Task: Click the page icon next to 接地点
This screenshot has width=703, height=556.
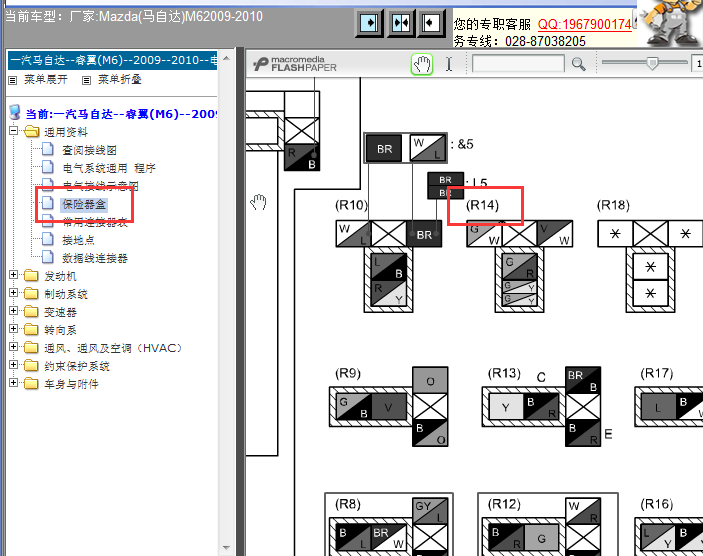Action: (48, 239)
